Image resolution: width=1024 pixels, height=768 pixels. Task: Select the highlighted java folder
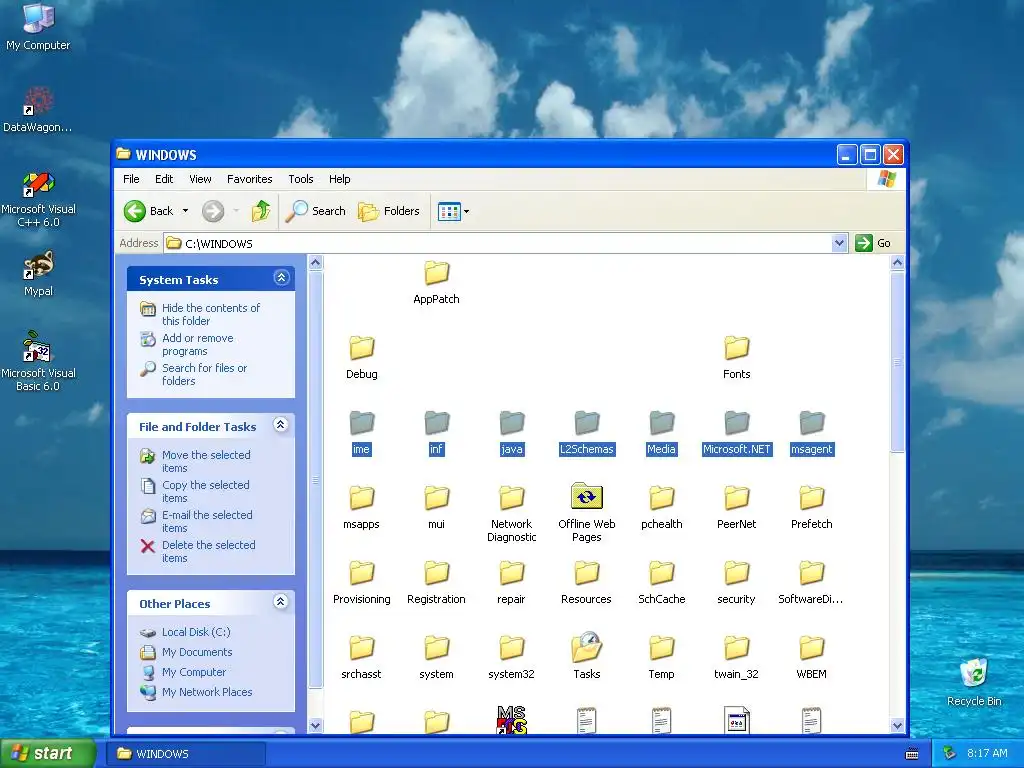pyautogui.click(x=511, y=433)
